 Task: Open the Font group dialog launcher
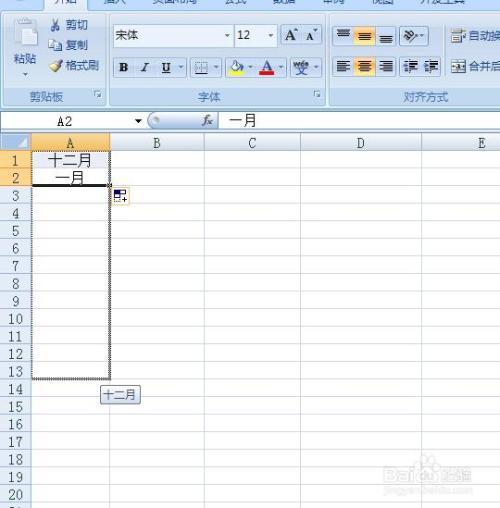(x=317, y=94)
